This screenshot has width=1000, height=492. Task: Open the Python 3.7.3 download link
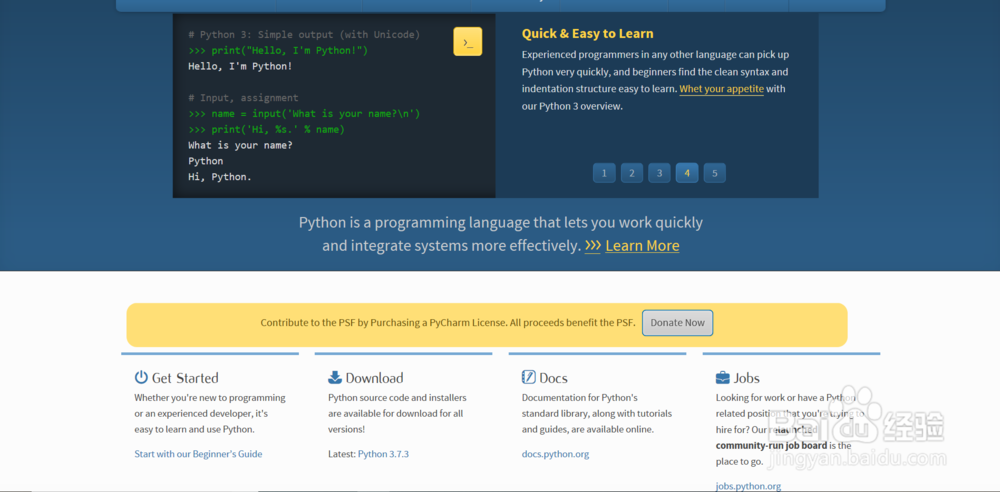tap(383, 454)
